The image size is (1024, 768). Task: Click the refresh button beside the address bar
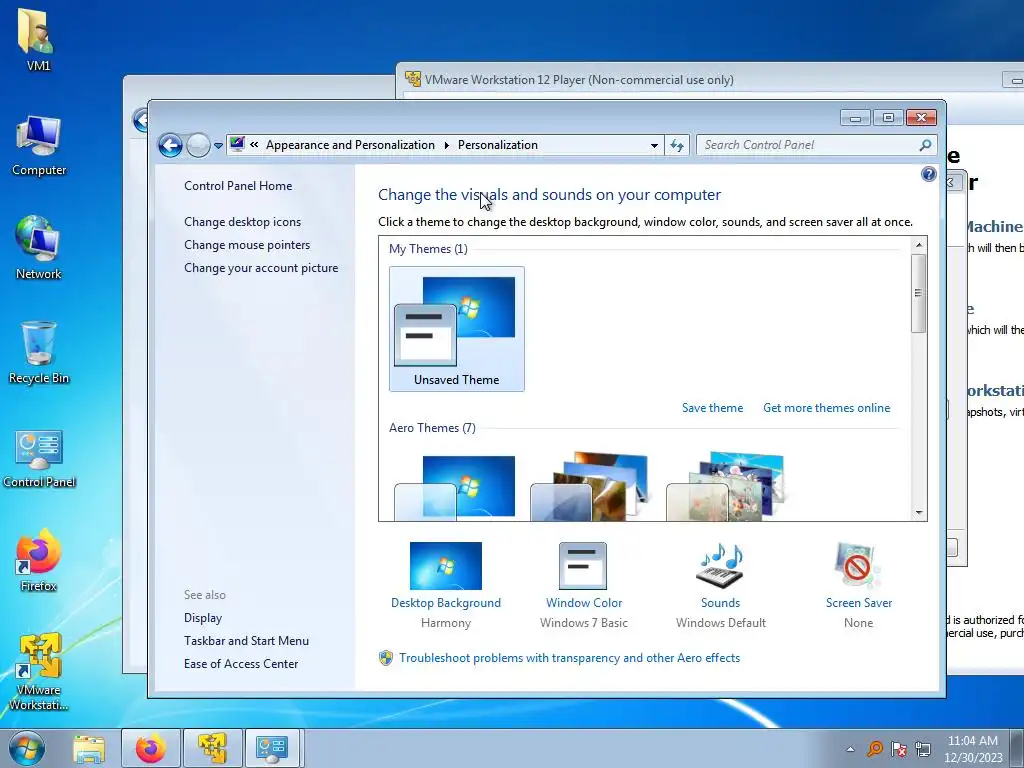(x=677, y=145)
